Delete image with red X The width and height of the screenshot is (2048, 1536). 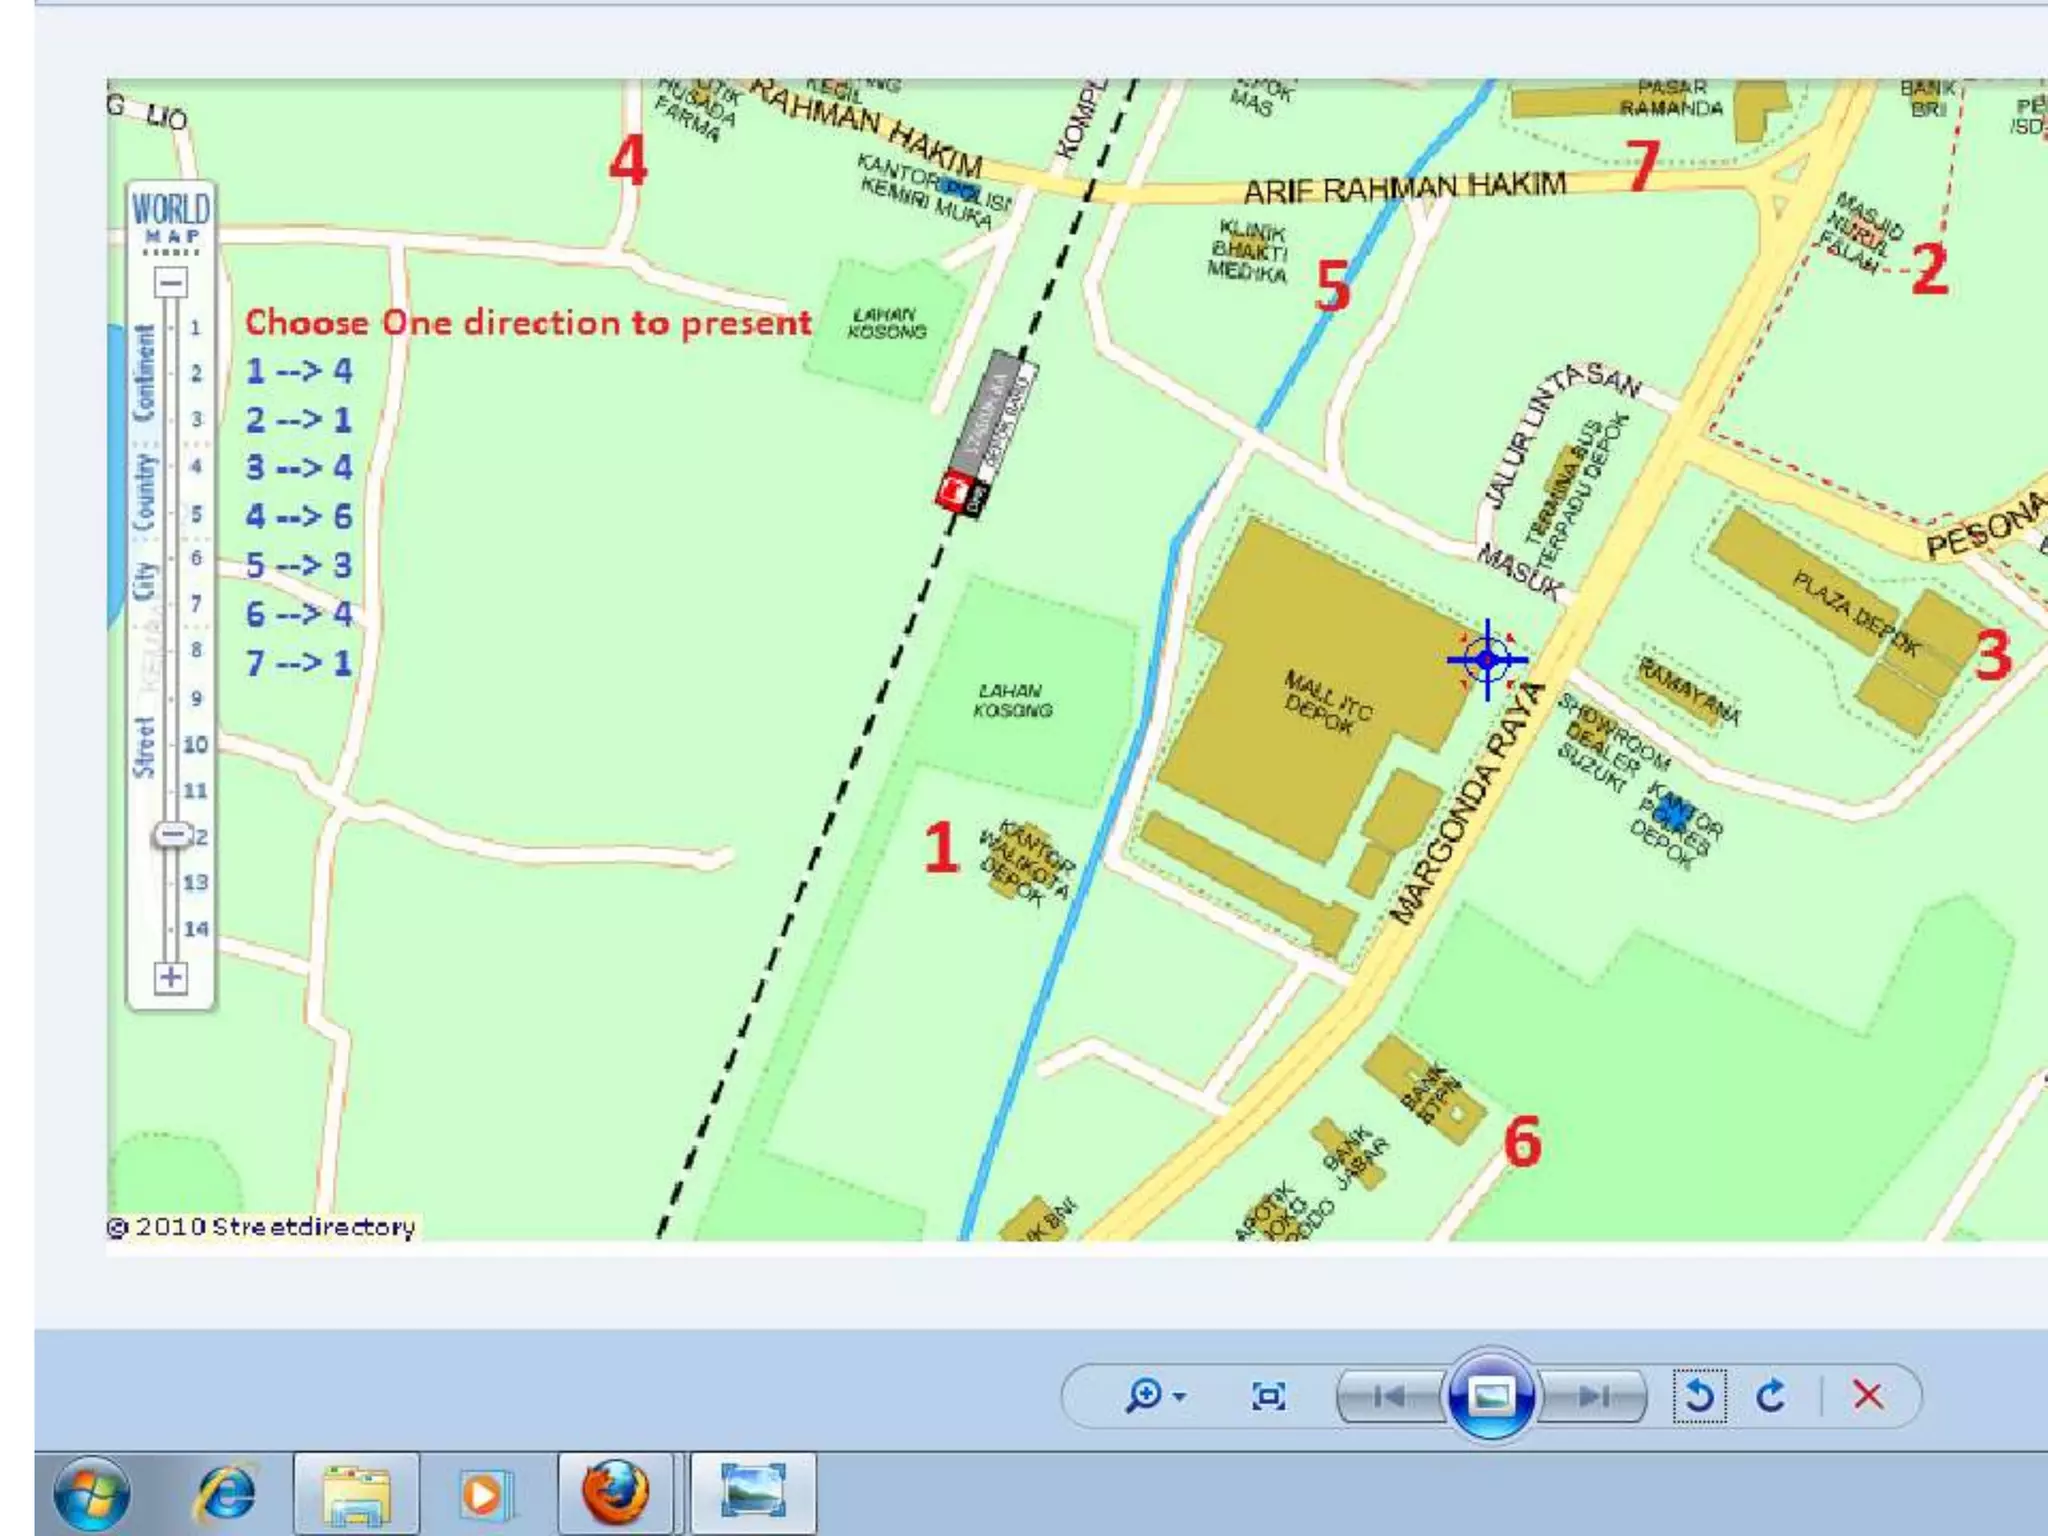coord(1867,1395)
